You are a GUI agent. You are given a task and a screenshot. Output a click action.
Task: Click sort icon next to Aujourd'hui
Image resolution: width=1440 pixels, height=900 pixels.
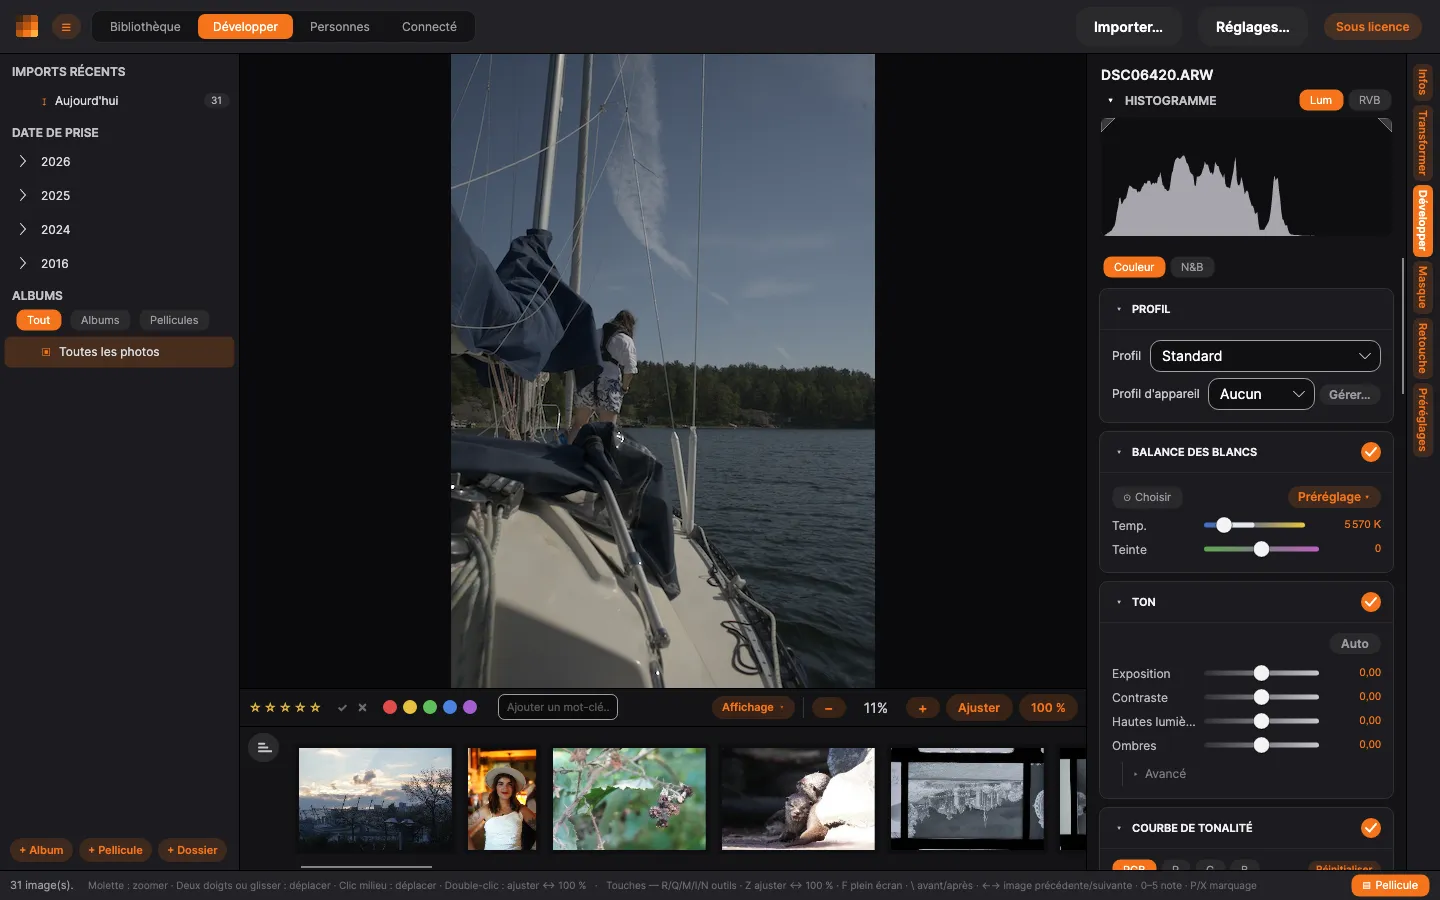click(x=44, y=101)
